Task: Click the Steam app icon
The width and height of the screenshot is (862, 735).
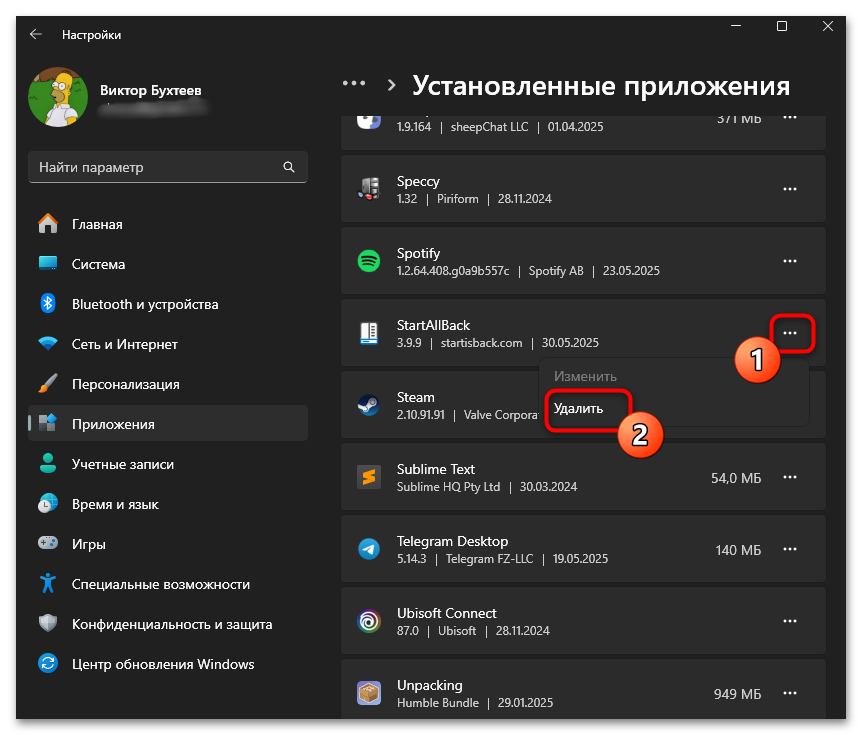Action: tap(368, 405)
